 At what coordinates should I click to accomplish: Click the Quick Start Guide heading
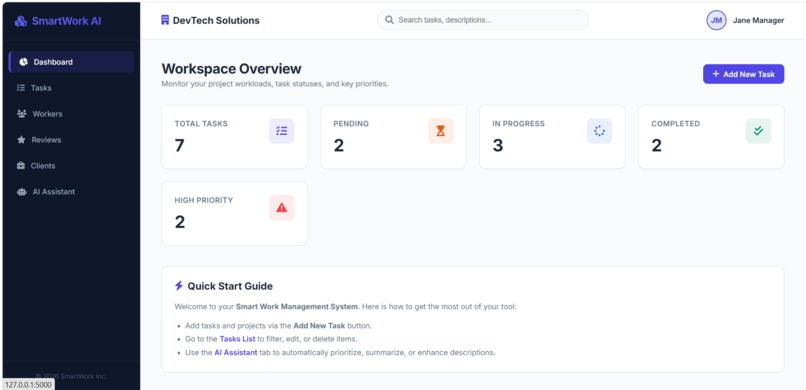(230, 286)
